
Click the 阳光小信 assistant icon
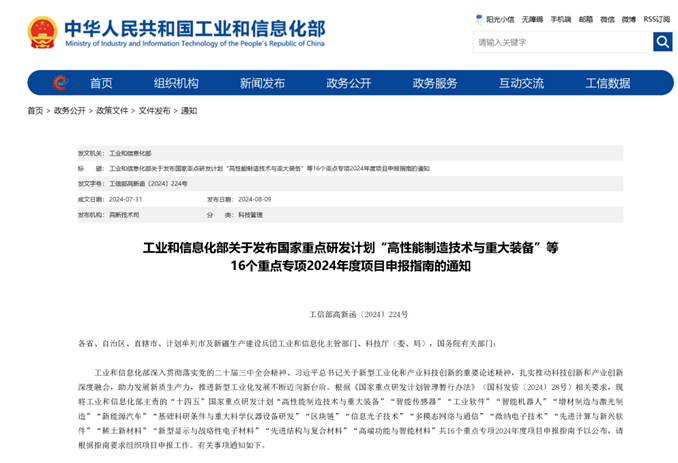pyautogui.click(x=479, y=19)
